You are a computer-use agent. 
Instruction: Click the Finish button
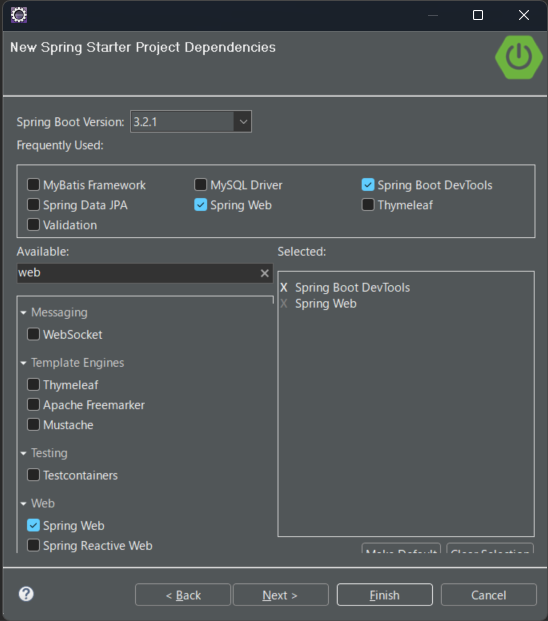coord(384,595)
